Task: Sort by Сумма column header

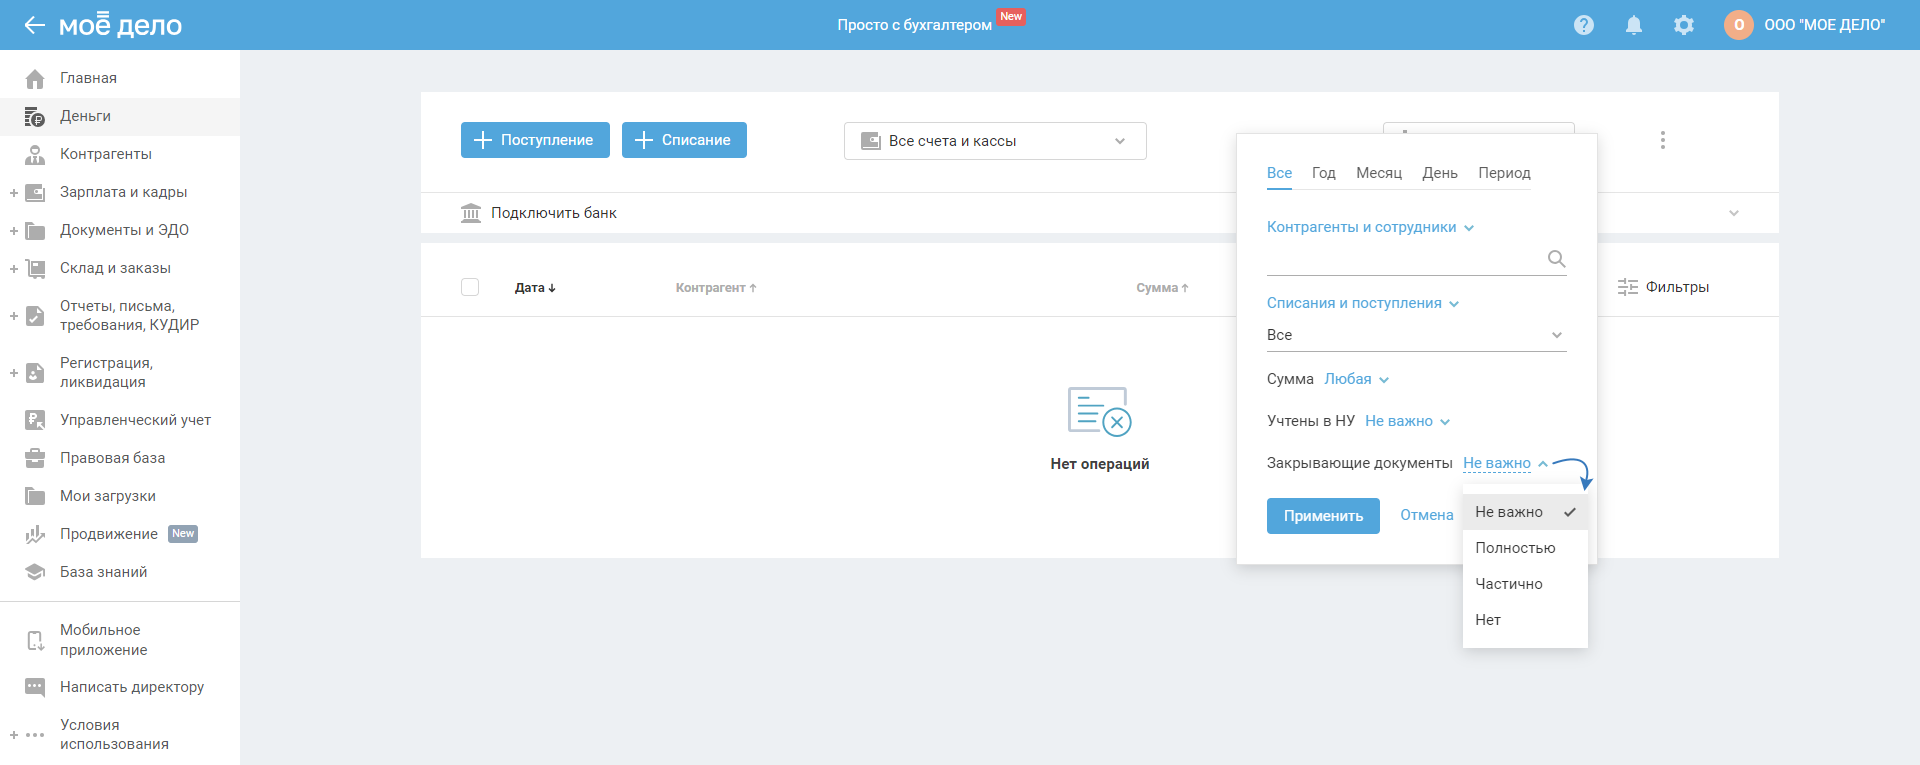Action: (x=1162, y=288)
